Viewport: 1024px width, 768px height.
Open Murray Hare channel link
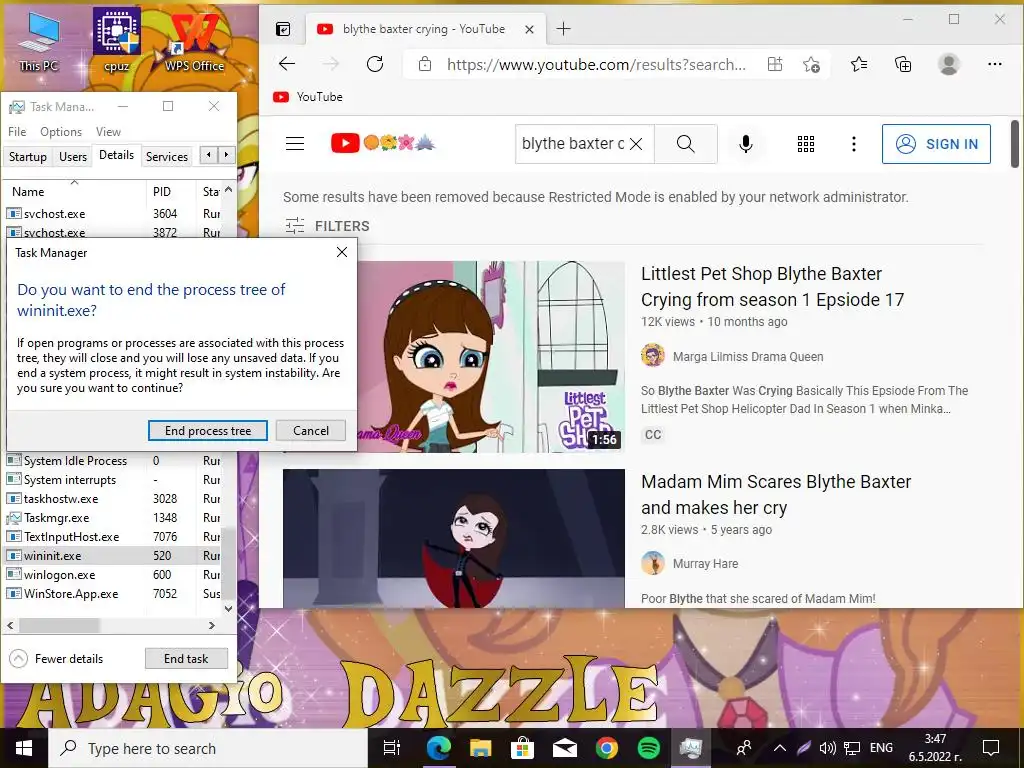coord(705,564)
